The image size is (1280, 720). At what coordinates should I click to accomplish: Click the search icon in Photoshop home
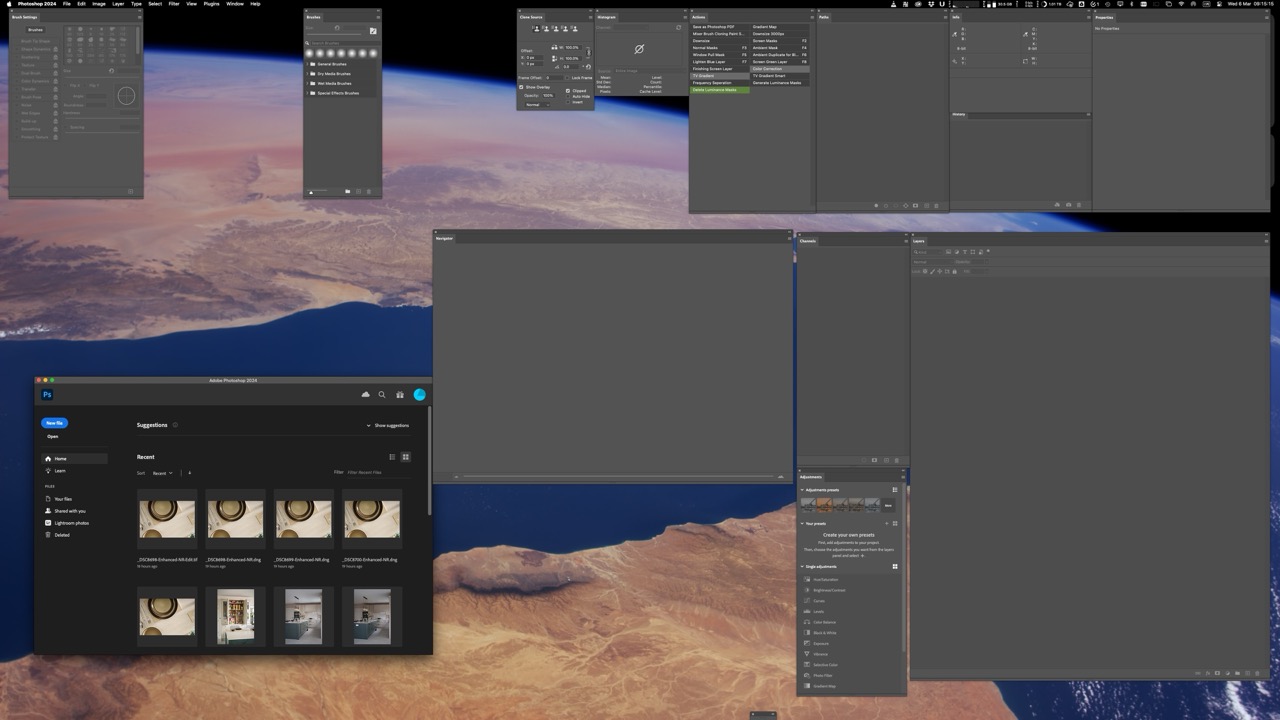(x=381, y=394)
